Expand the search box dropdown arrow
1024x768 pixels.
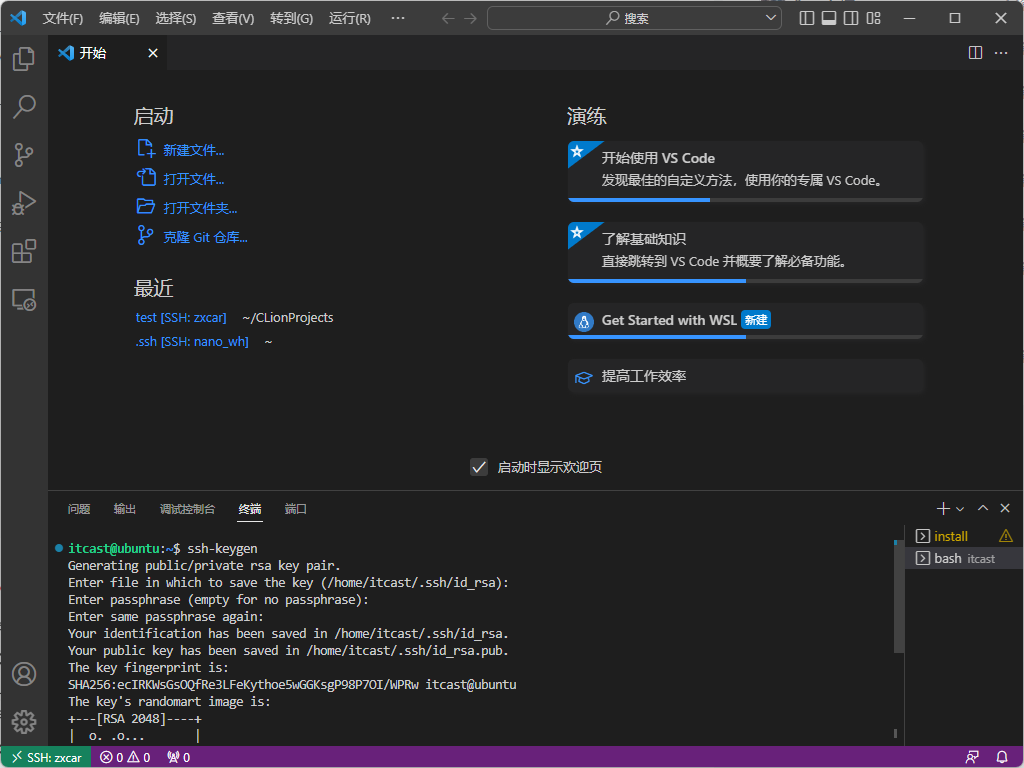[771, 18]
